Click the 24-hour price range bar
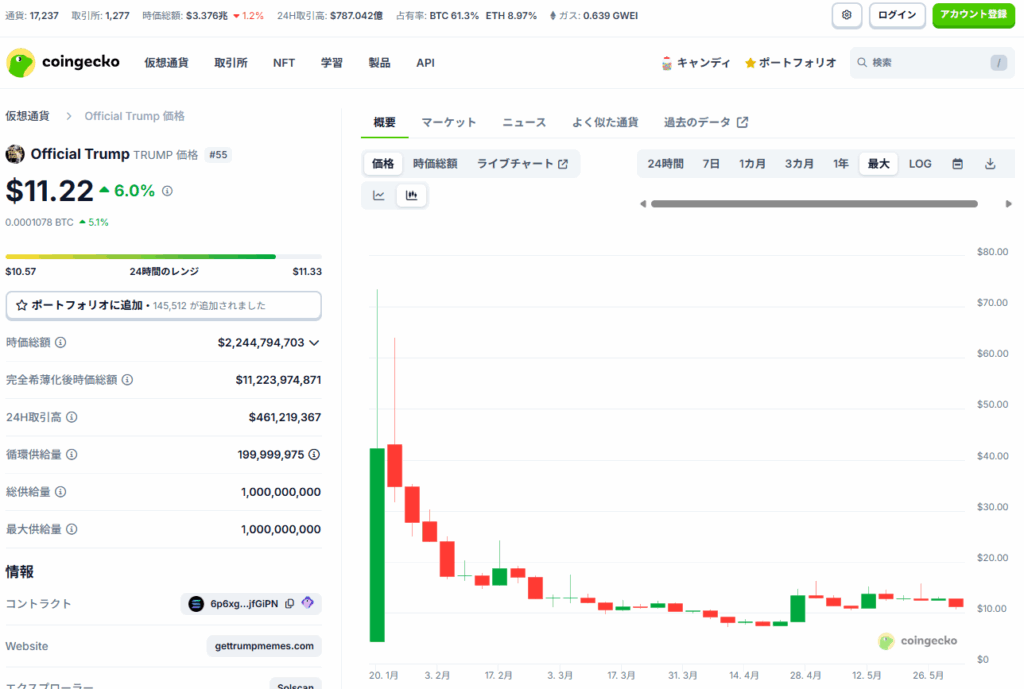Screen dimensions: 1024x689 [163, 257]
